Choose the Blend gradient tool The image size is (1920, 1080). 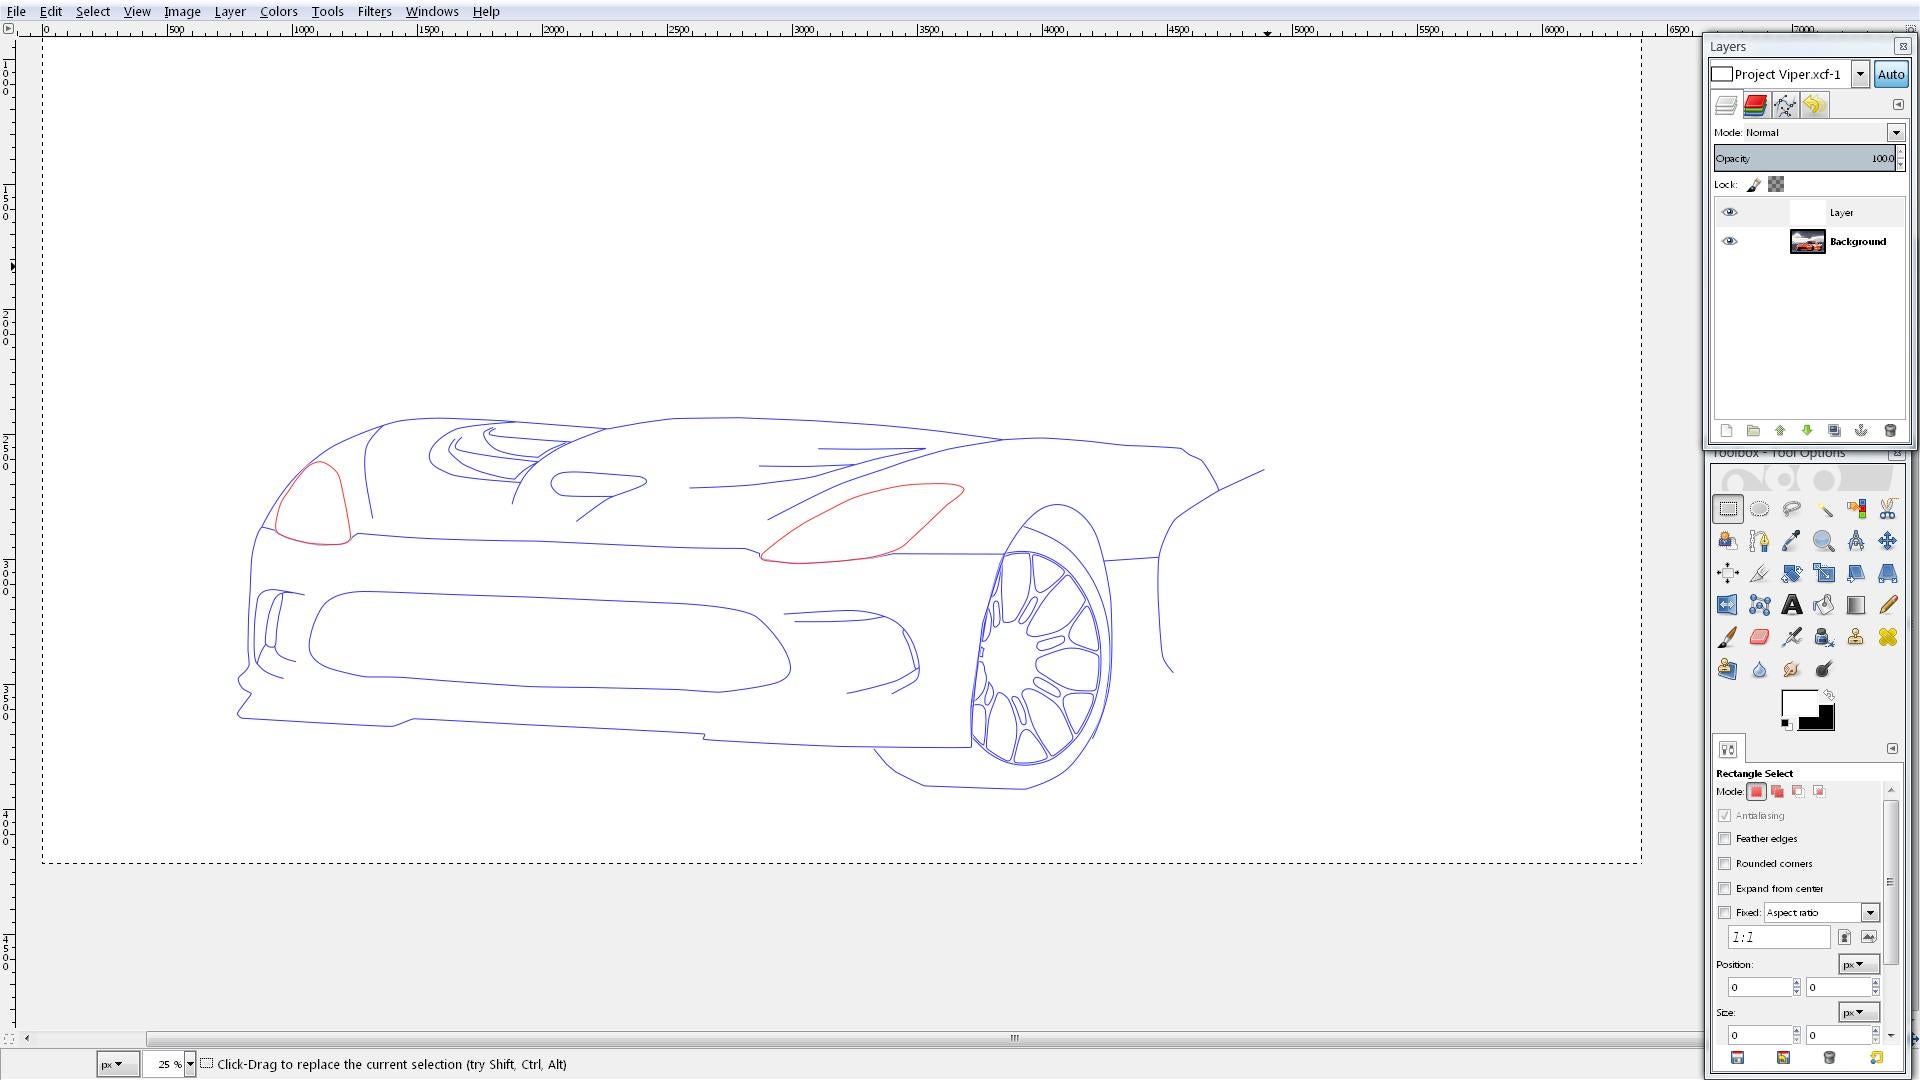coord(1855,605)
